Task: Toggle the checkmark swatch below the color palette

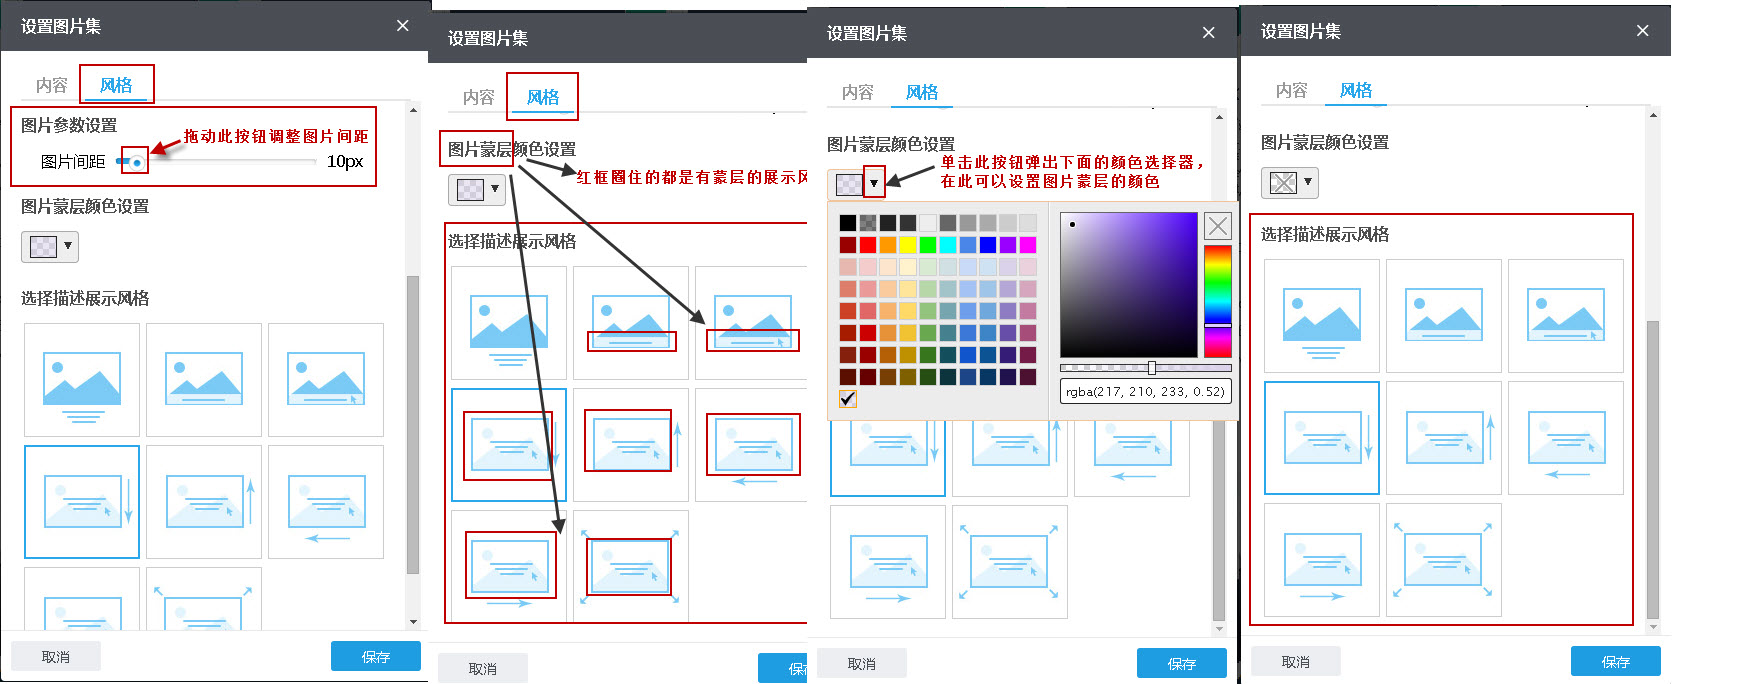Action: tap(848, 399)
